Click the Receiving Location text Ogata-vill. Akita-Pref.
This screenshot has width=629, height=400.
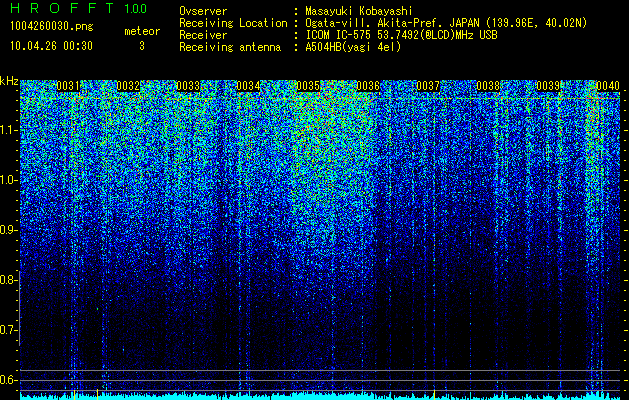click(x=374, y=23)
